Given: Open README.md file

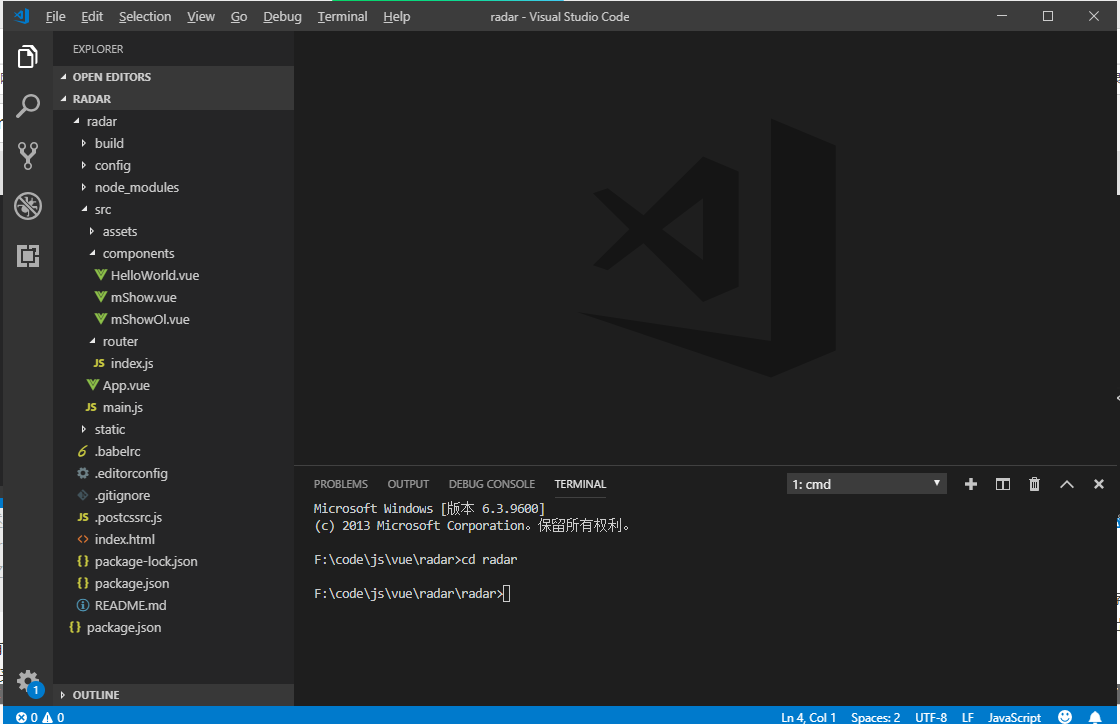Looking at the screenshot, I should [131, 605].
